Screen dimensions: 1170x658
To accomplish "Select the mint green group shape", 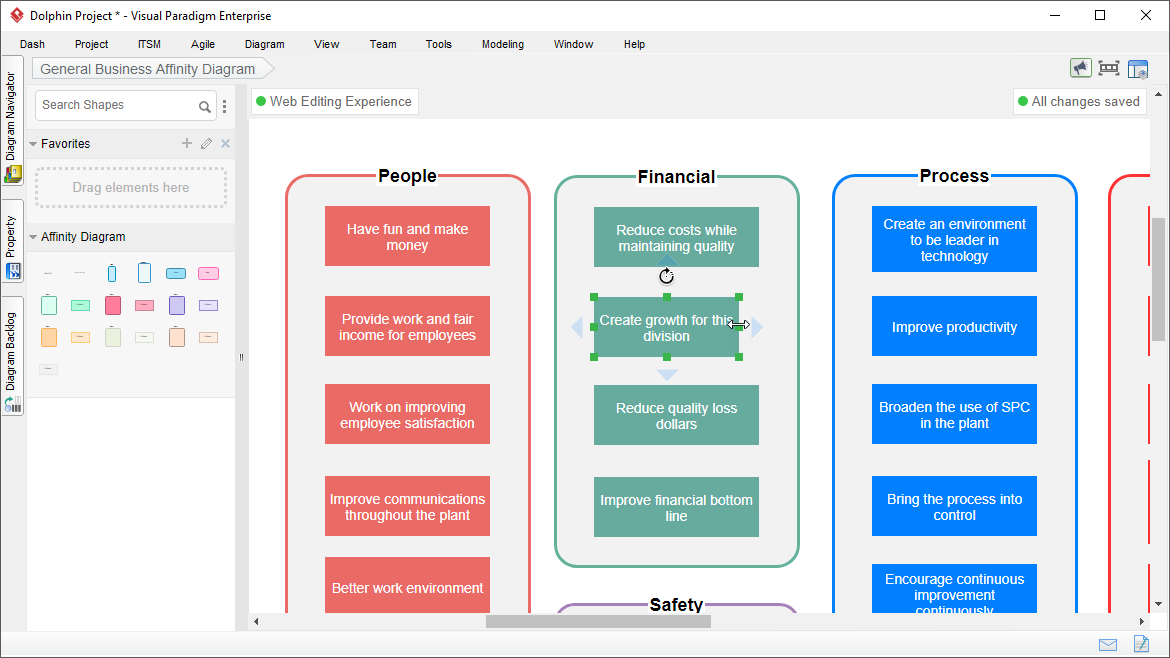I will (x=49, y=304).
